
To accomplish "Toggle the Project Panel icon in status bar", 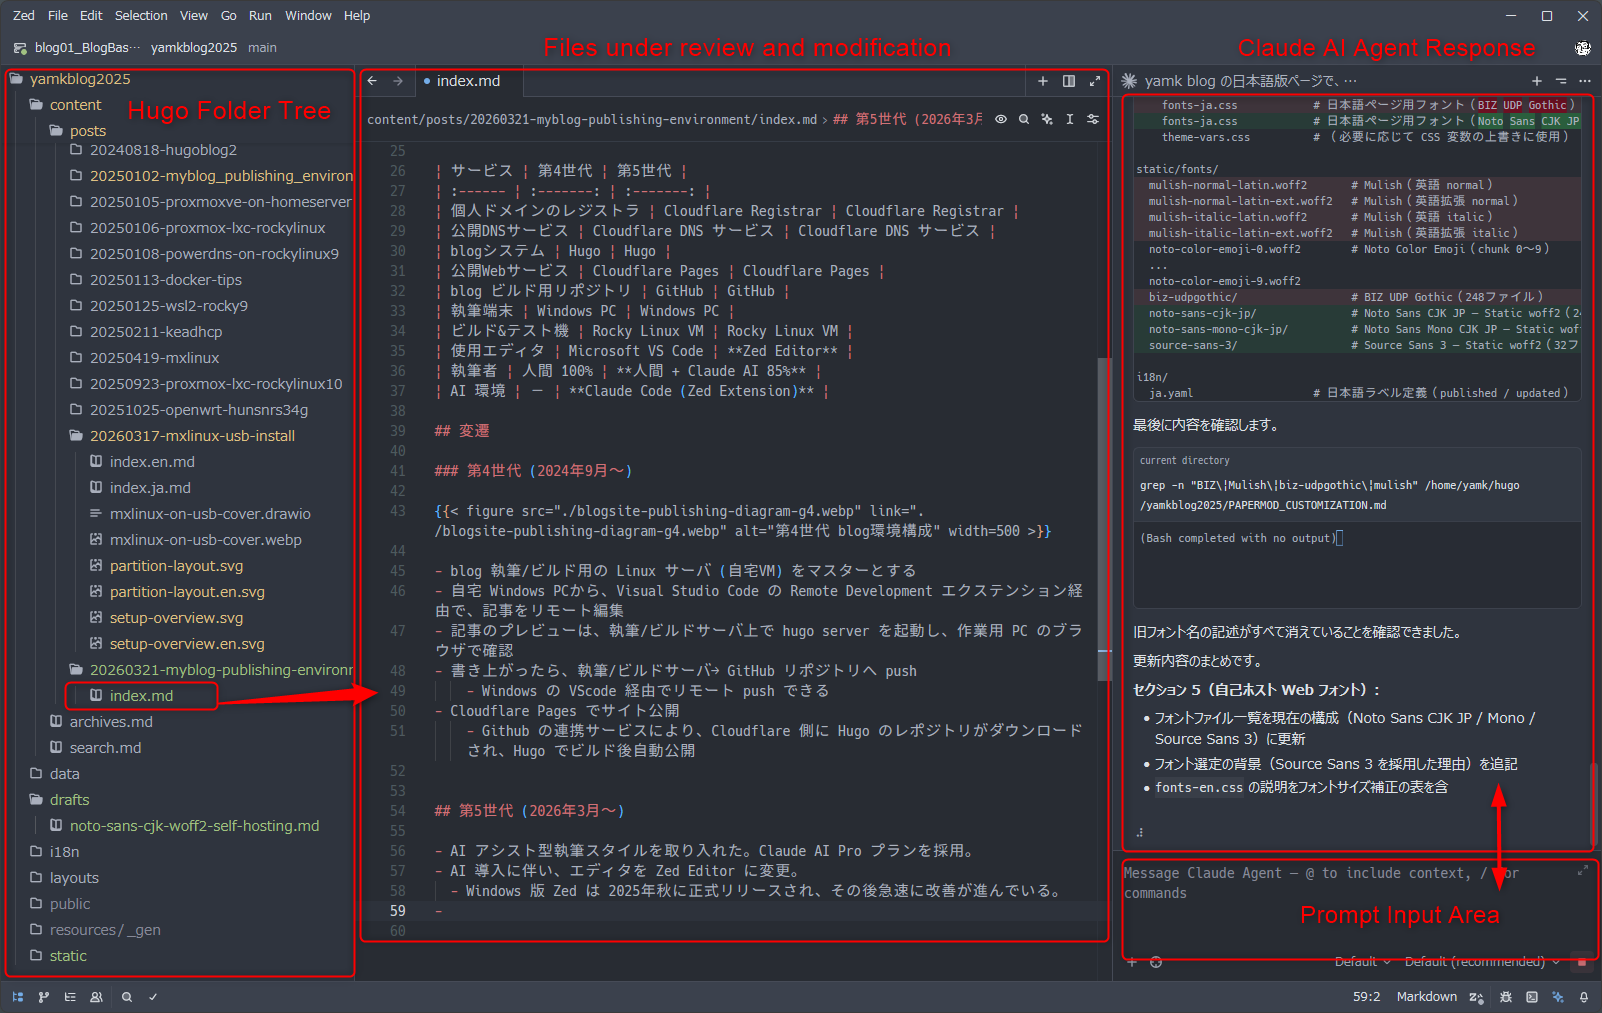I will point(18,997).
